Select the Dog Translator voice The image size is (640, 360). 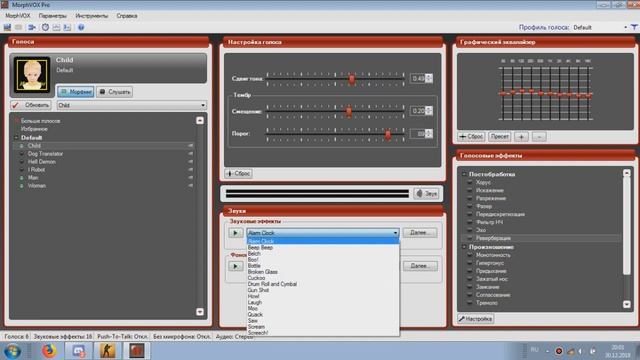(45, 154)
